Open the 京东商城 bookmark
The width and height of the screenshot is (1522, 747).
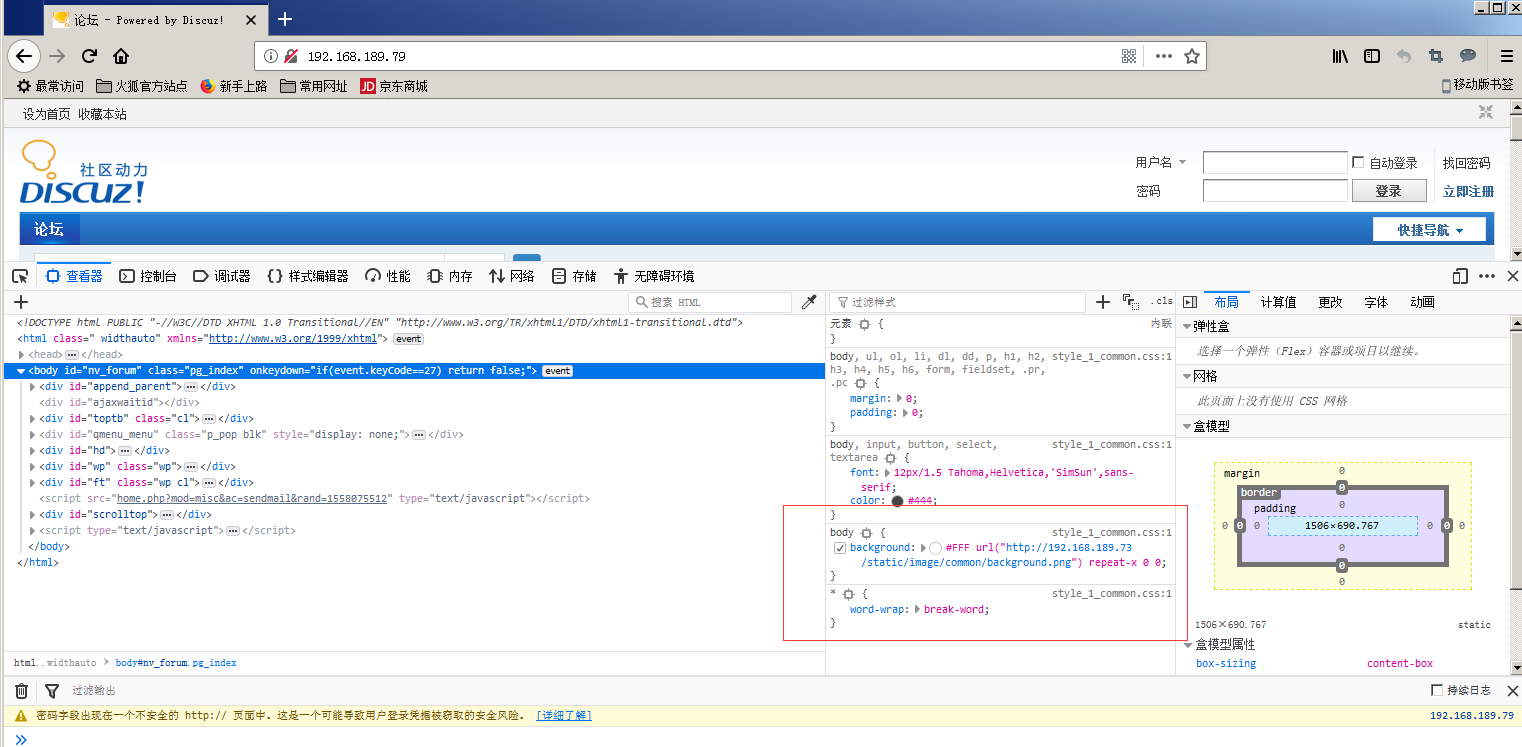394,86
